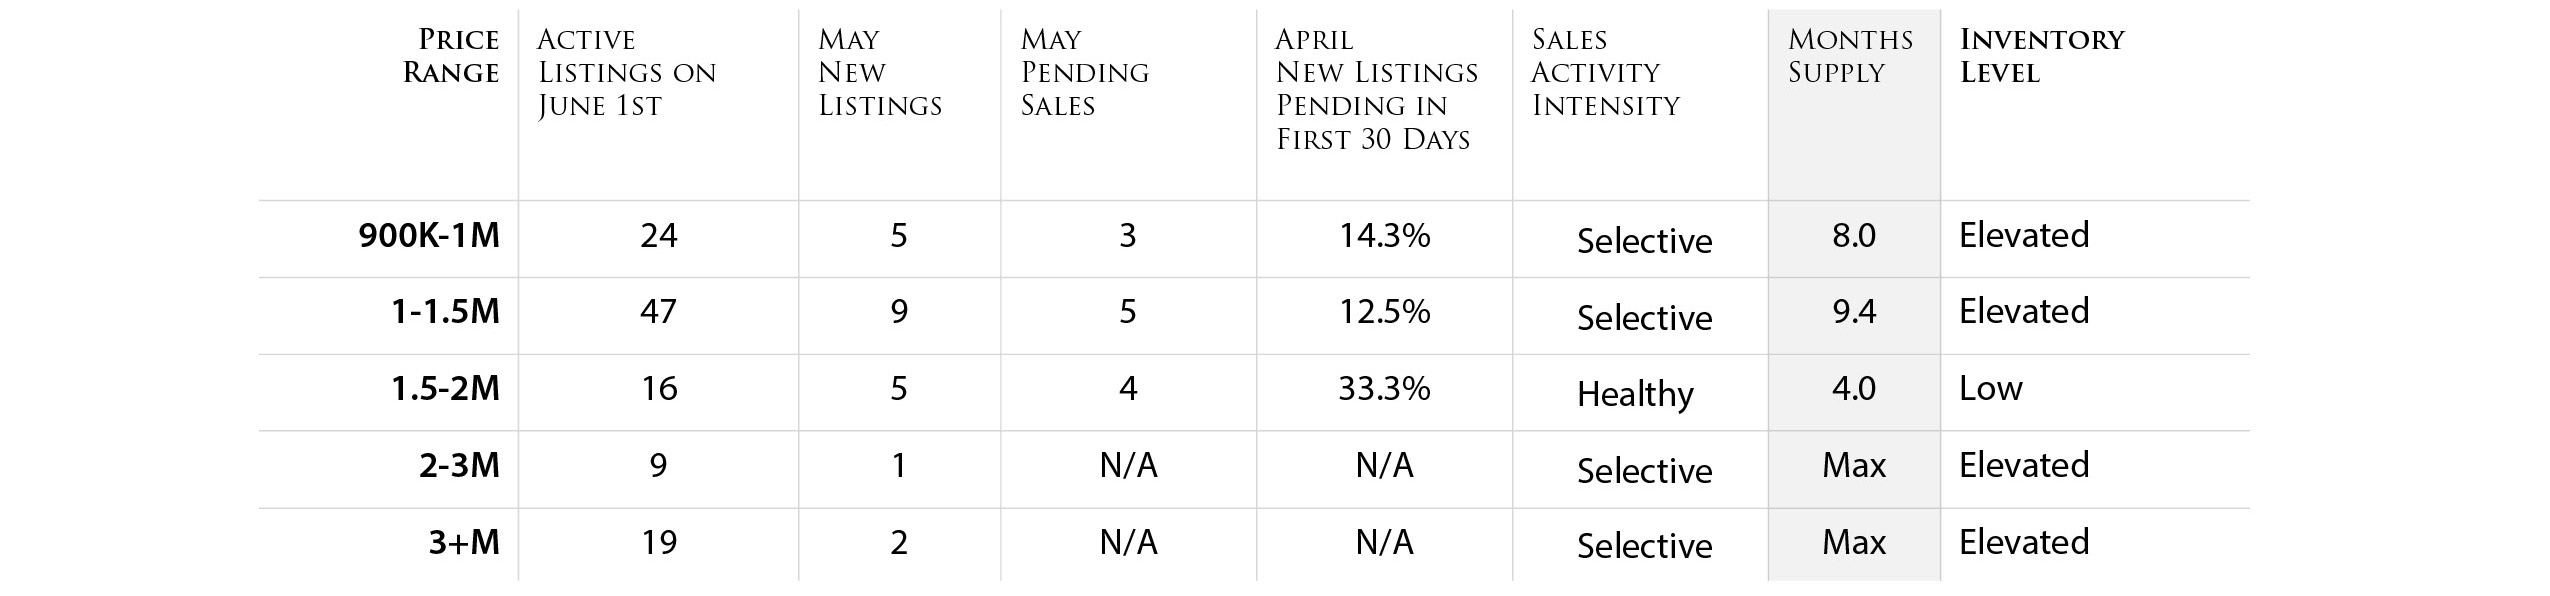The image size is (2550, 596).
Task: Click the May Pending Sales header
Action: pos(1085,73)
